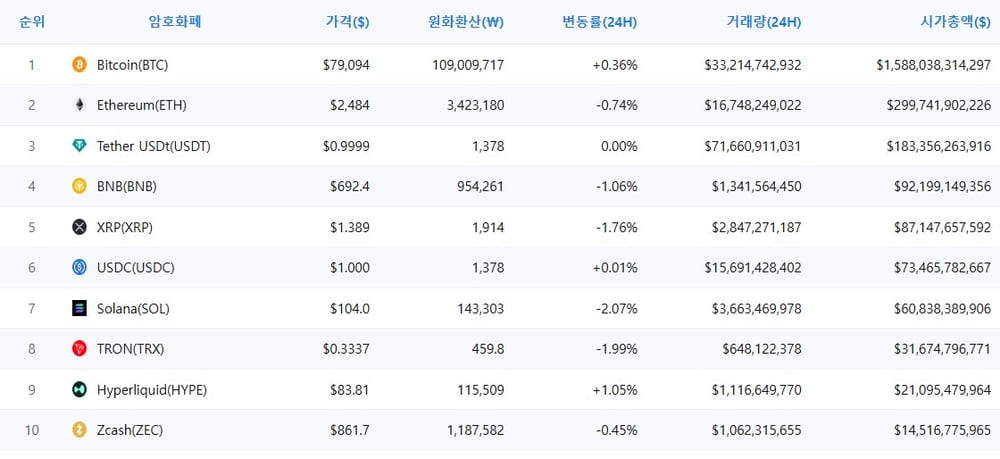1000x459 pixels.
Task: Open the XRP(XRP) name link
Action: (x=125, y=228)
